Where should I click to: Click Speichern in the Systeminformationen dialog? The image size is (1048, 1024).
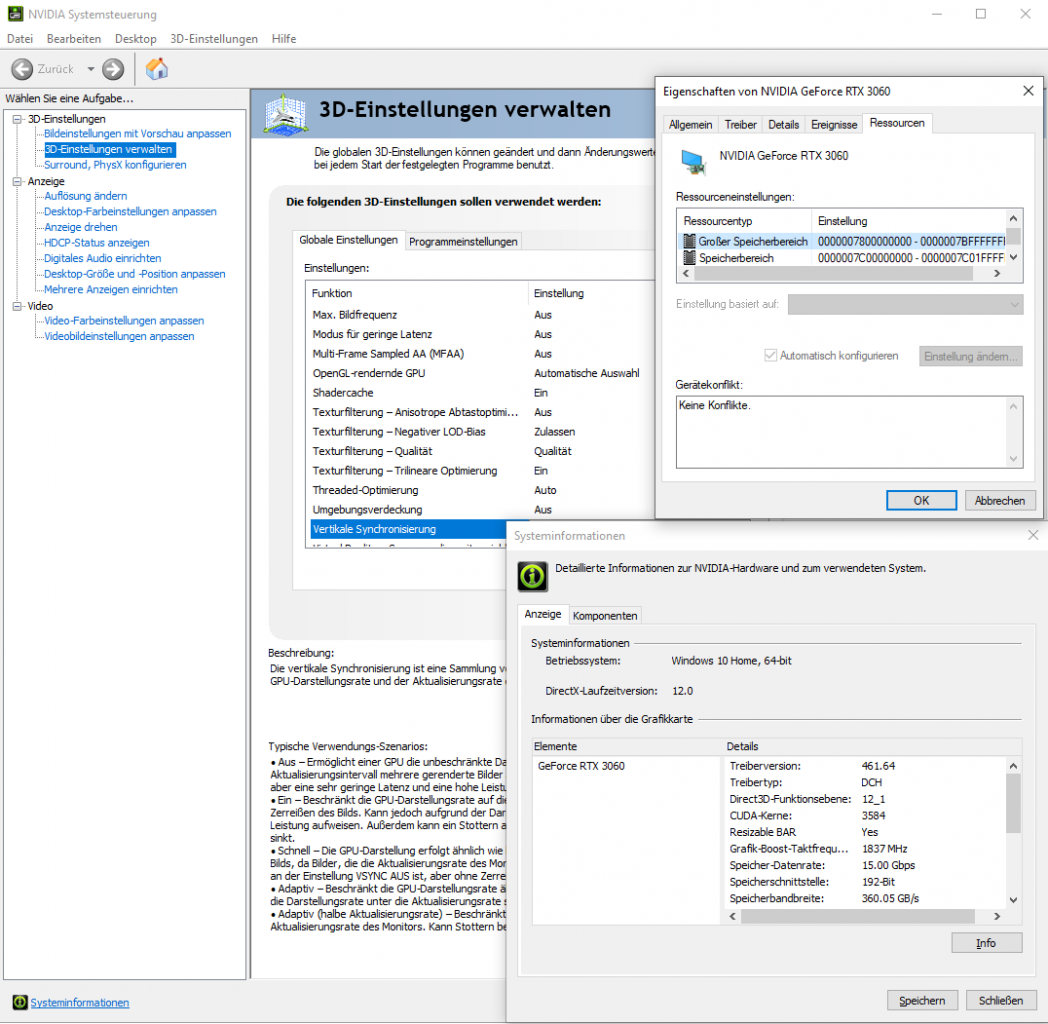922,1001
